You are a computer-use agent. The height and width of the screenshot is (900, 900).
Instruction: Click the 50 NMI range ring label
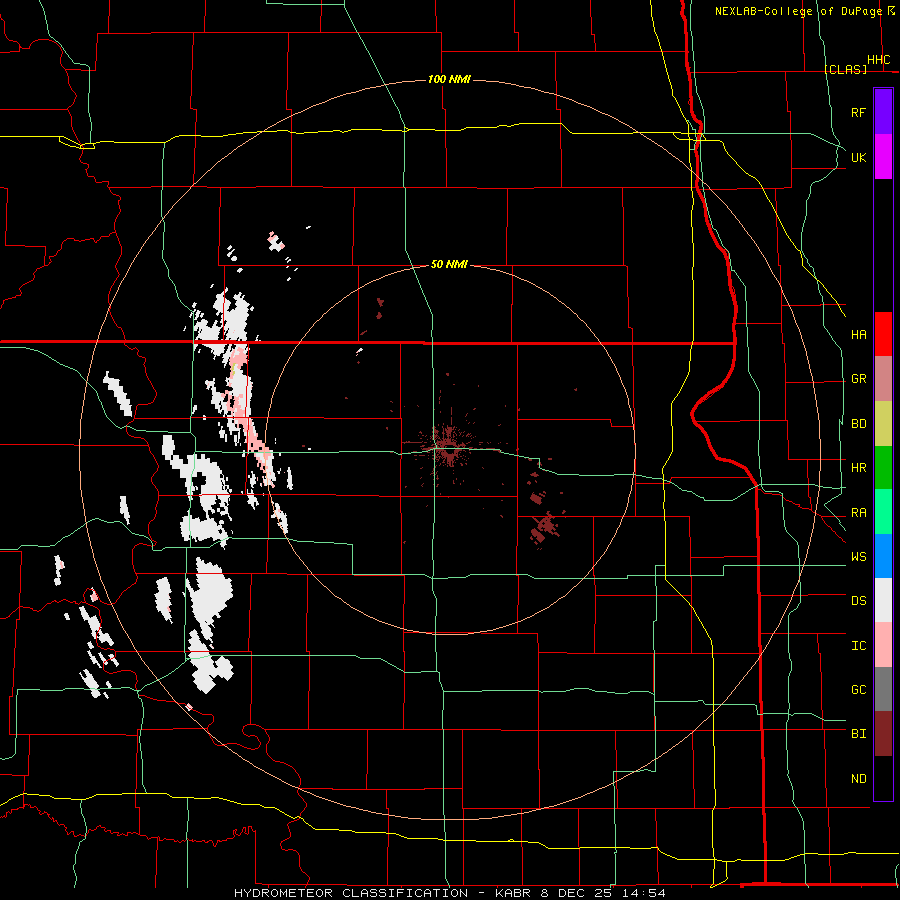449,264
